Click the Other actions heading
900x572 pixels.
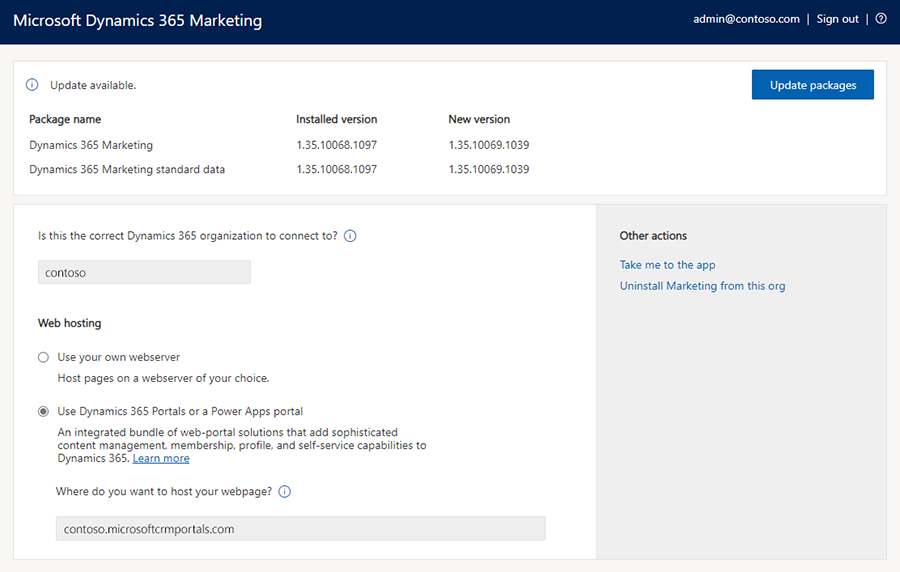click(x=653, y=236)
